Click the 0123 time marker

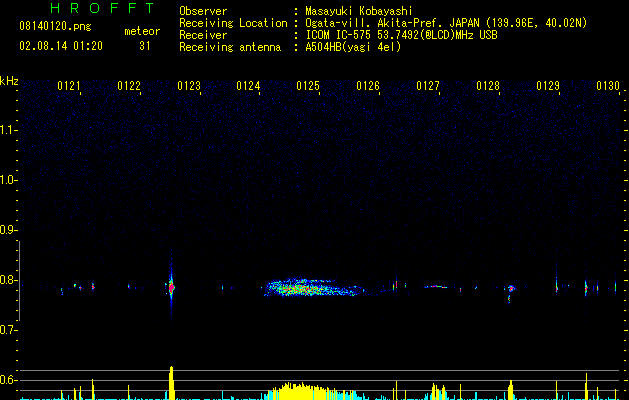tap(189, 86)
